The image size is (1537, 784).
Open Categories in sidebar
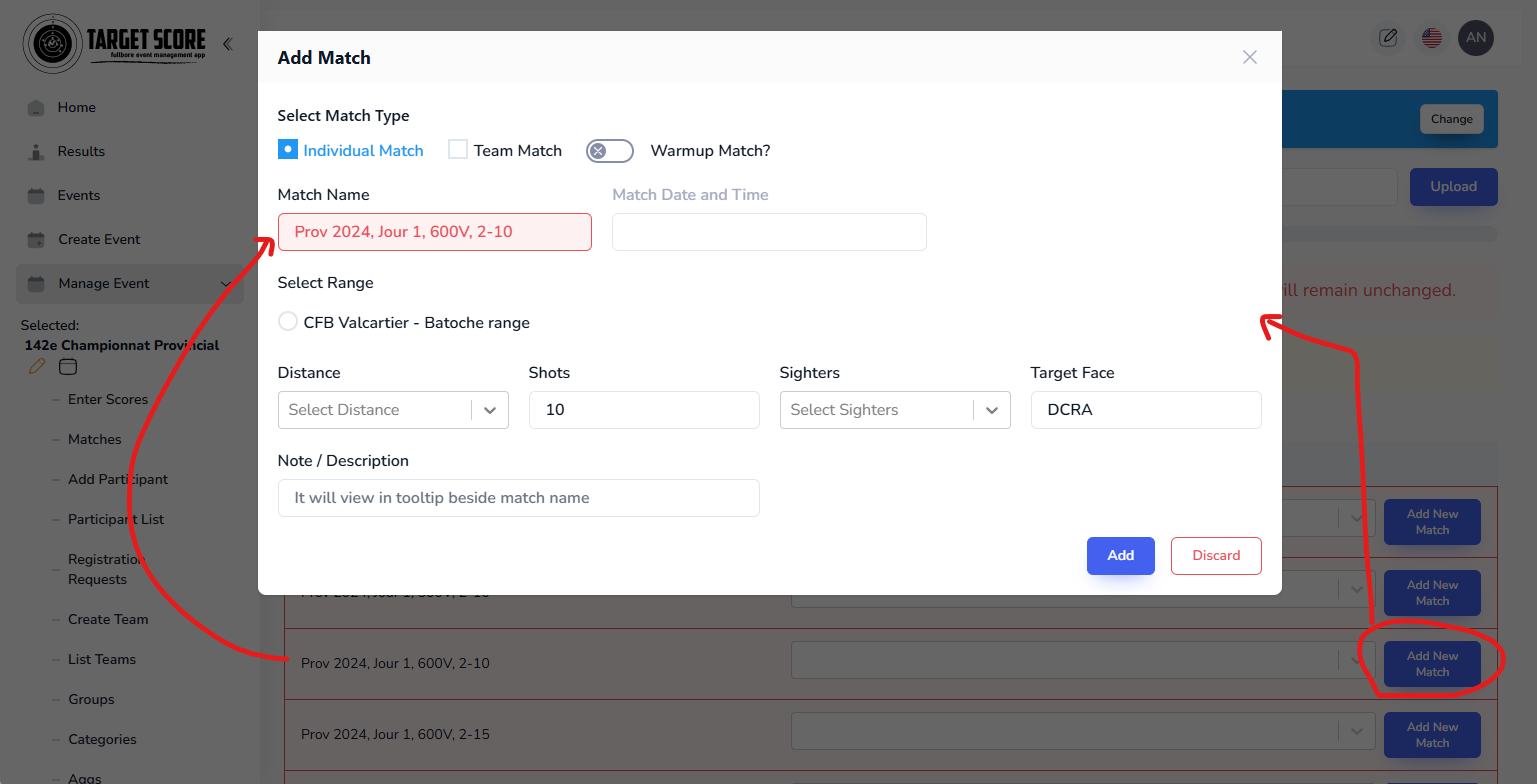[x=102, y=739]
